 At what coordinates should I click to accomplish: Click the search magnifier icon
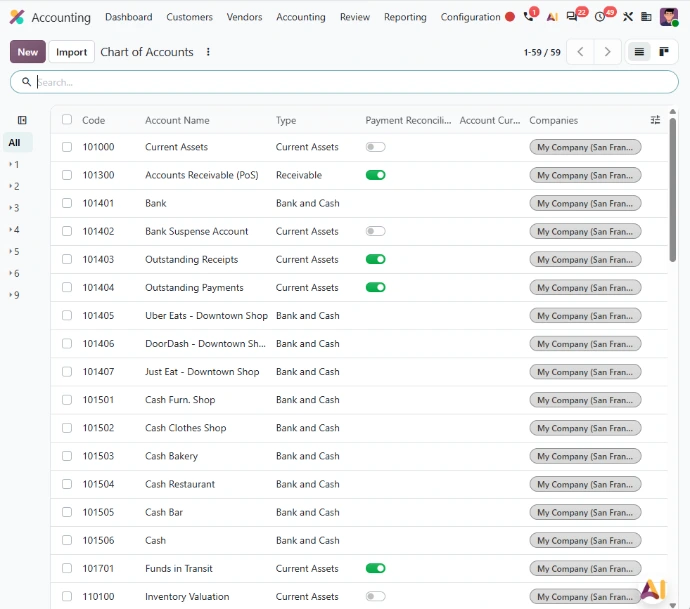click(x=26, y=82)
